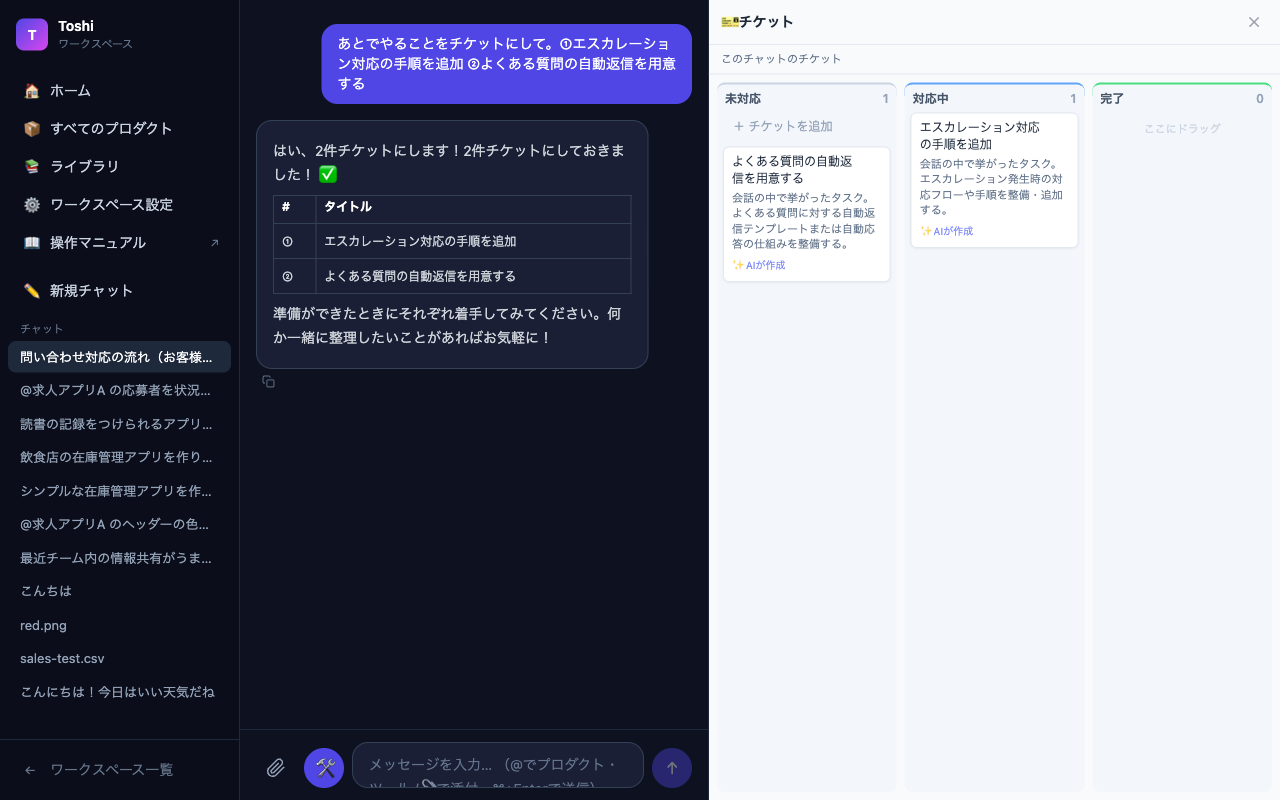Click the settings gear icon
Viewport: 1280px width, 800px height.
(32, 204)
